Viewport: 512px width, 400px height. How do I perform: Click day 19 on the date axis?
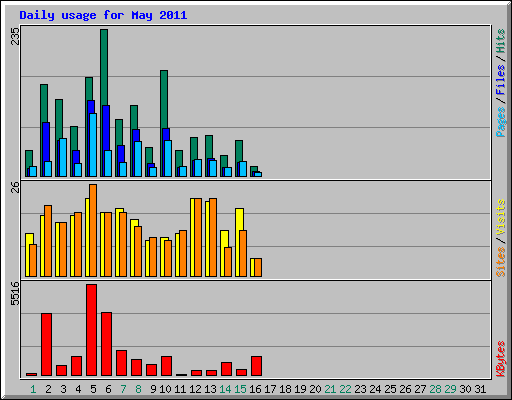click(300, 389)
